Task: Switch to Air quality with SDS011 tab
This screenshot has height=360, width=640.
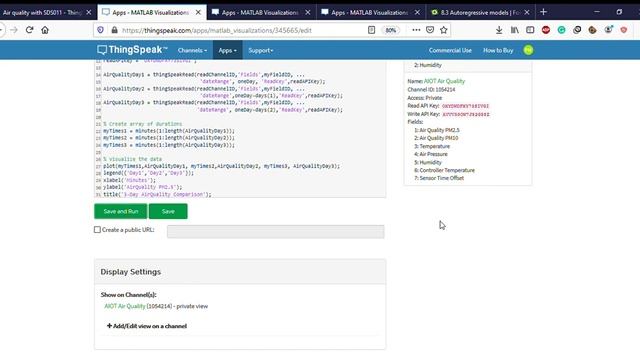Action: coord(42,12)
